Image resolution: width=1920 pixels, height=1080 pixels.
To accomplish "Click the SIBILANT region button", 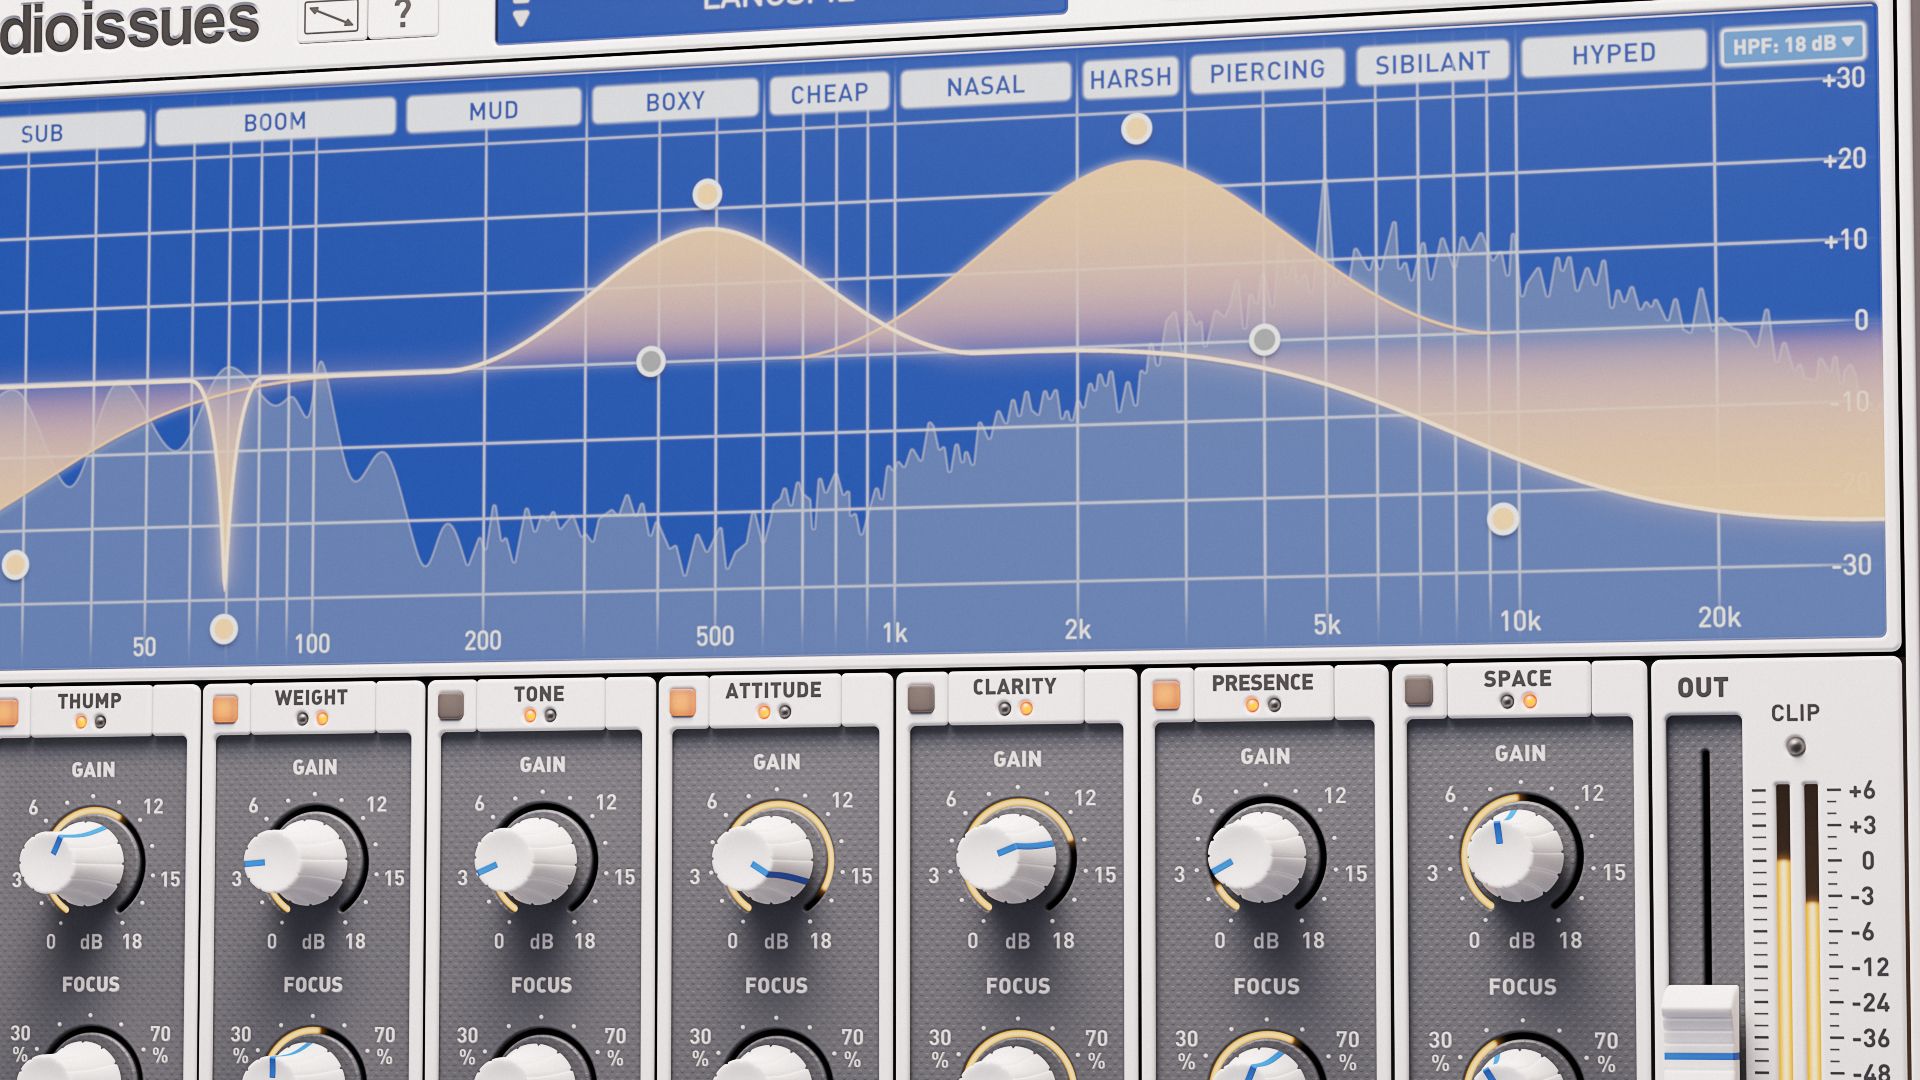I will pyautogui.click(x=1432, y=64).
